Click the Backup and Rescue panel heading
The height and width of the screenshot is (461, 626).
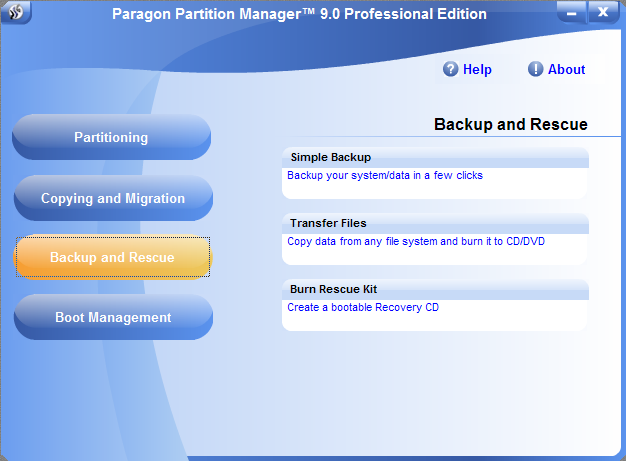pos(510,125)
